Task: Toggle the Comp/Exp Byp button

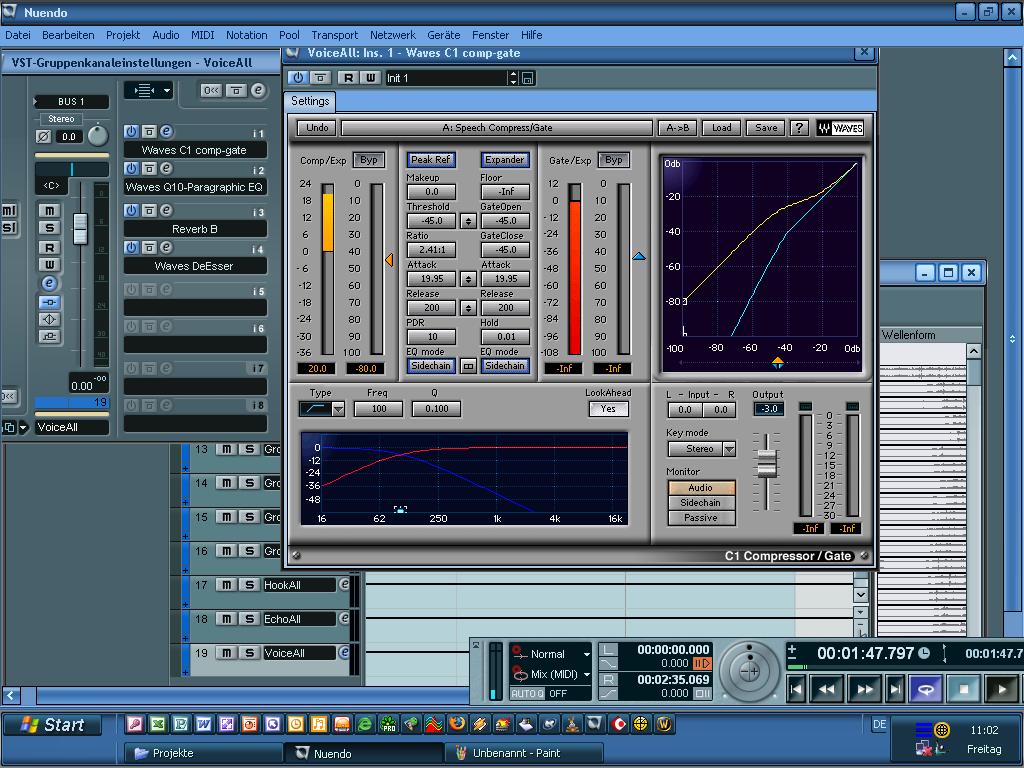Action: click(369, 160)
